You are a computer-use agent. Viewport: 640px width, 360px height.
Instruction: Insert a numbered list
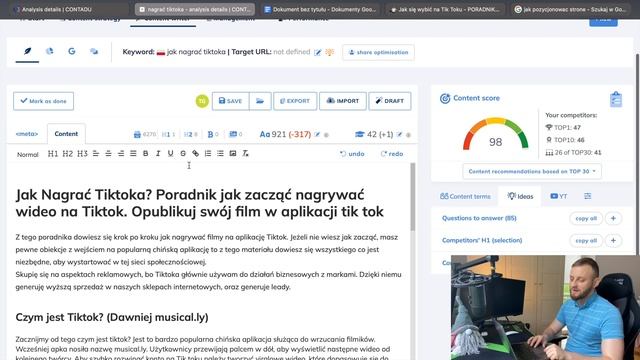pos(208,154)
